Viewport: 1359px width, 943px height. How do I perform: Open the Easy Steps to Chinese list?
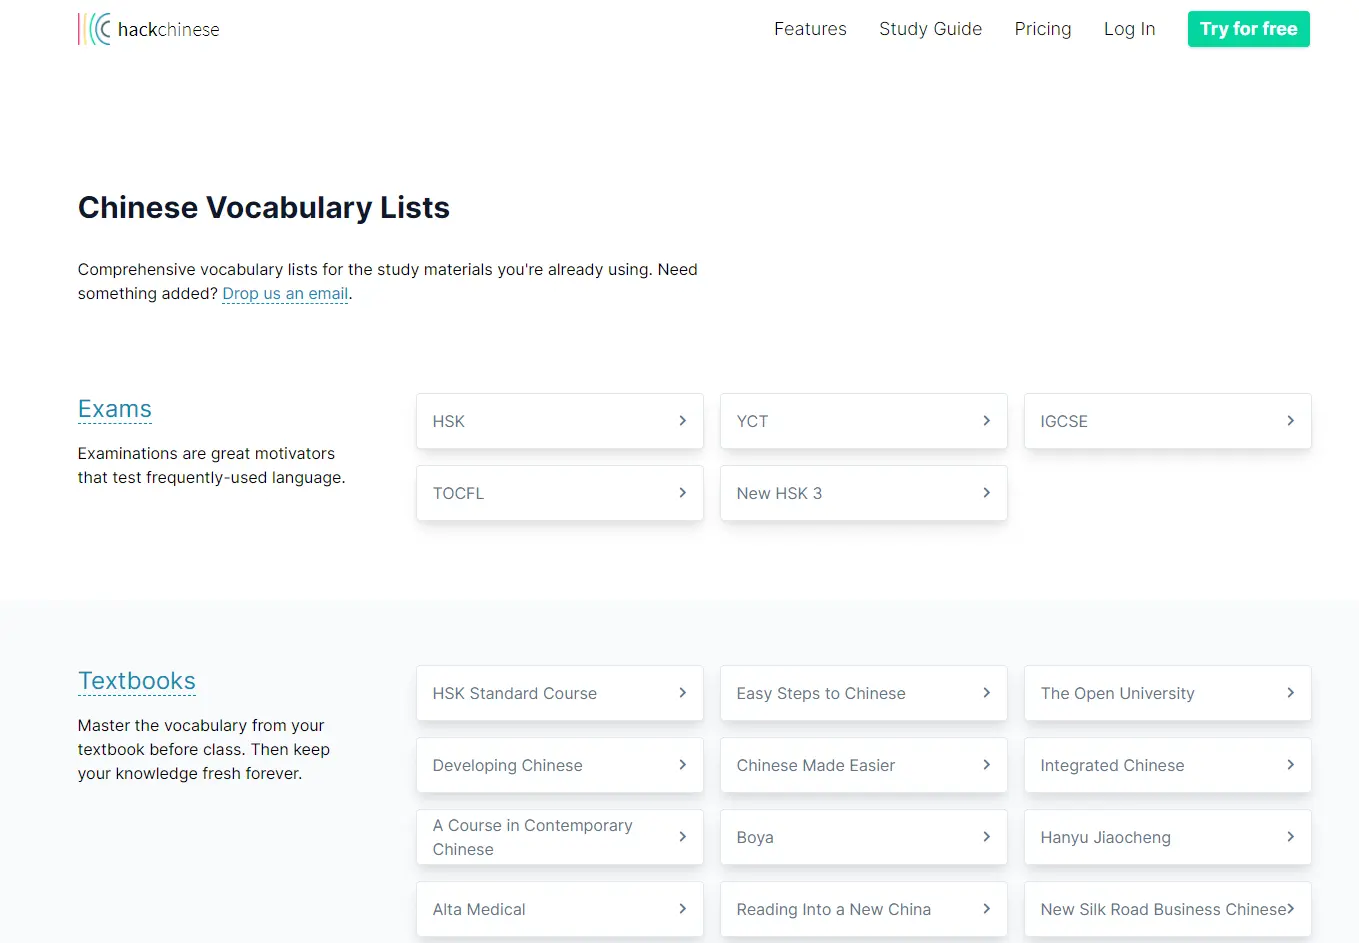tap(863, 693)
